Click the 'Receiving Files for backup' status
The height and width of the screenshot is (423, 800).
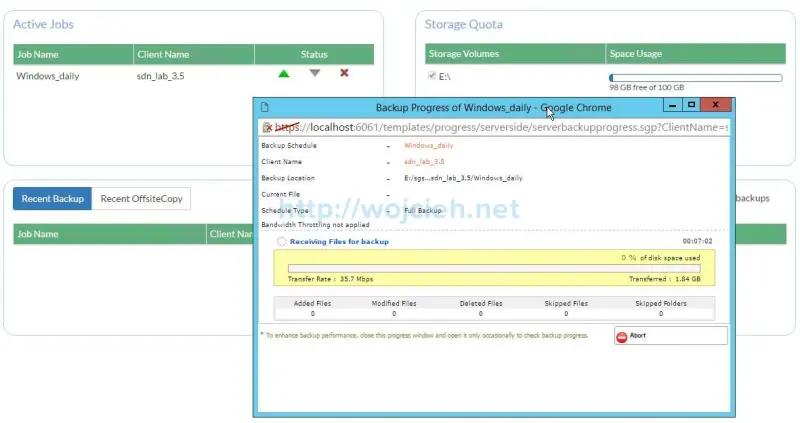tap(339, 241)
